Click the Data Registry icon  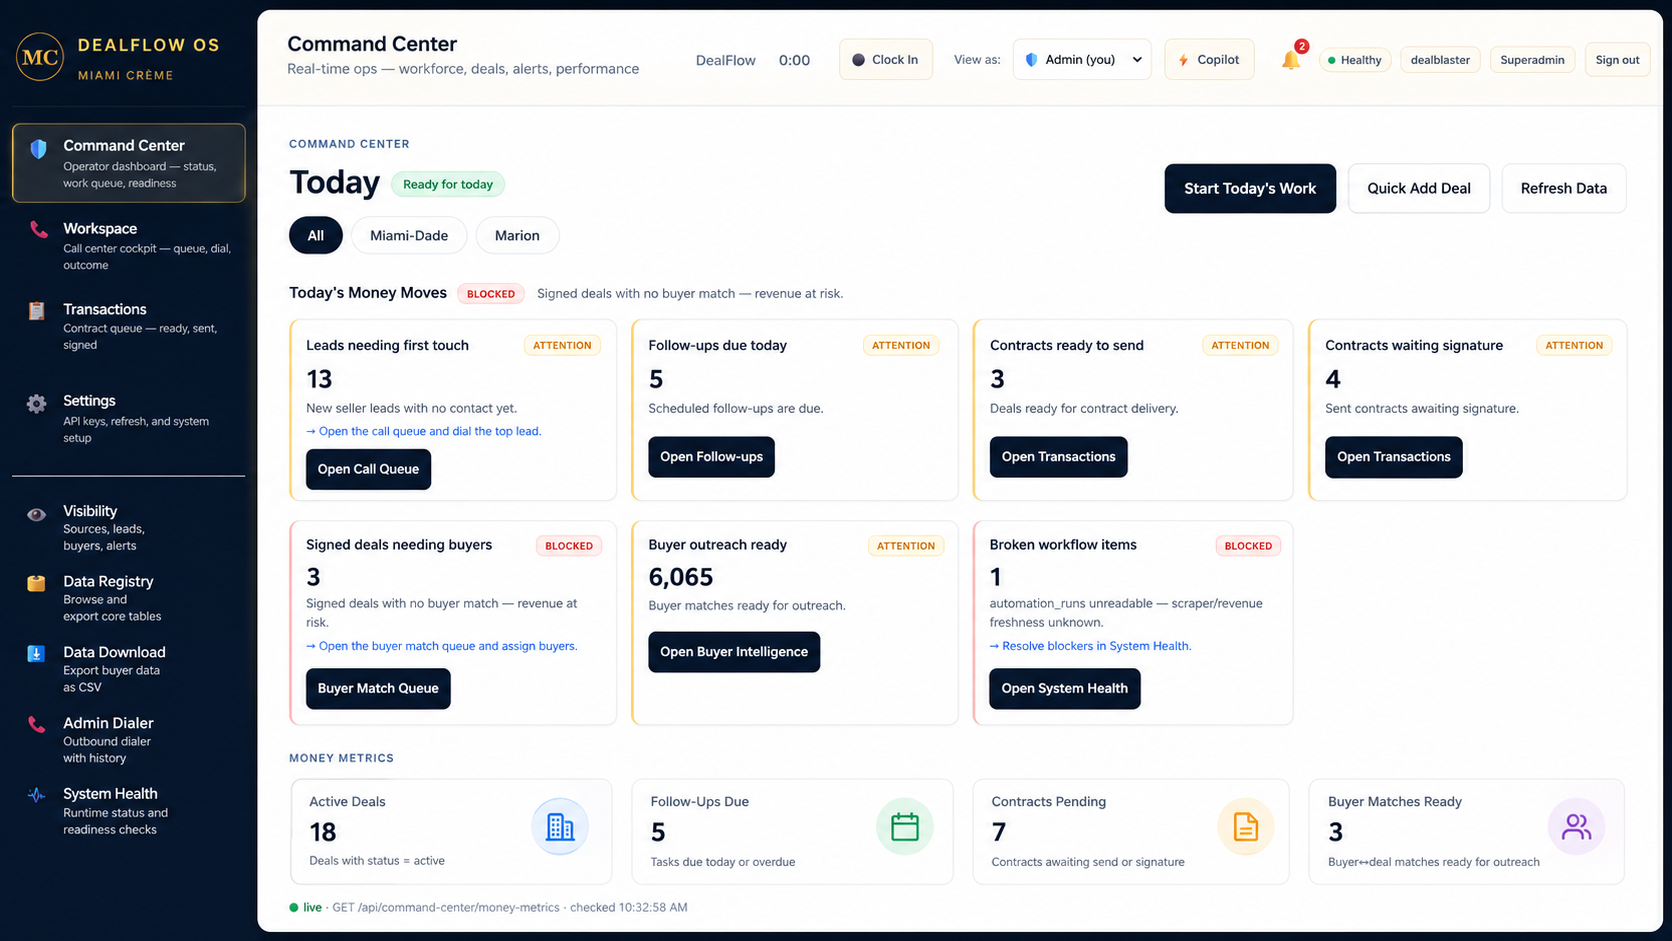pos(37,583)
